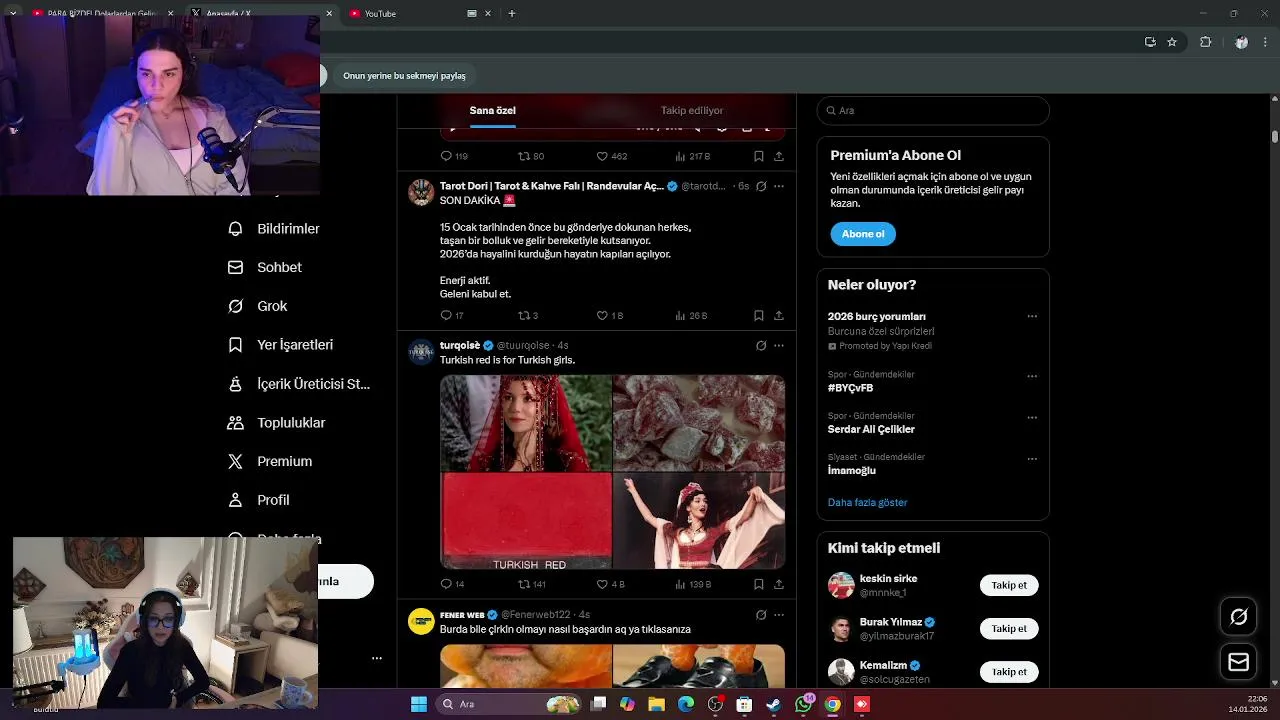
Task: Open bride photo in turqoisè post
Action: point(526,423)
